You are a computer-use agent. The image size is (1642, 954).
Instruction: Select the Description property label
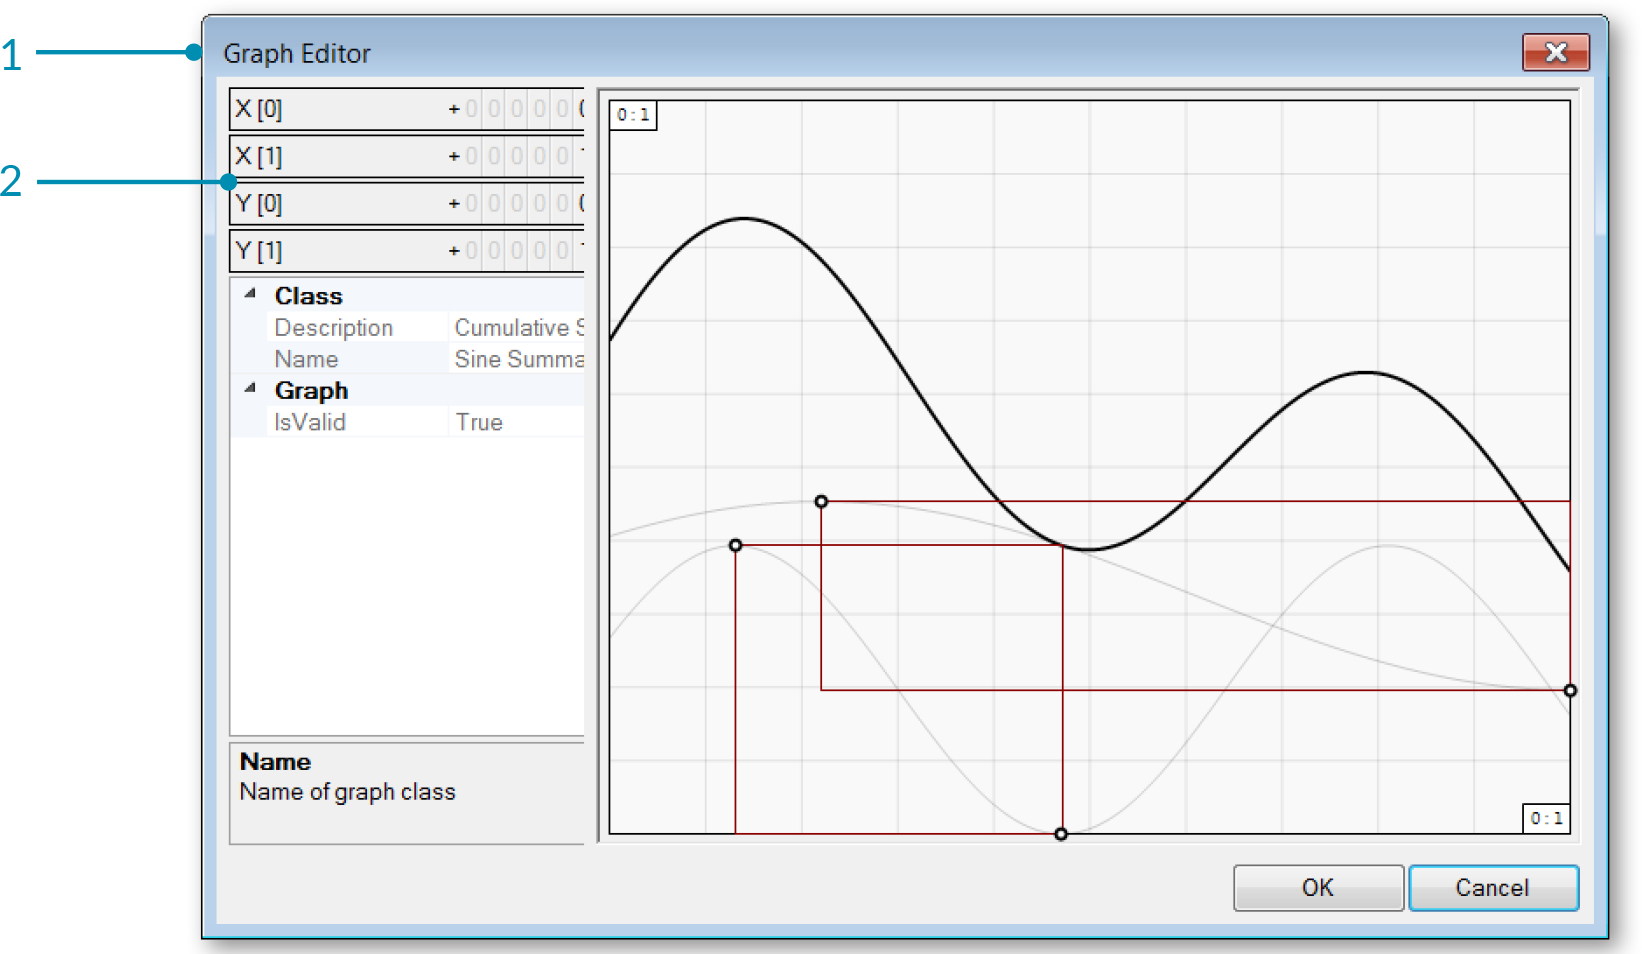tap(334, 328)
